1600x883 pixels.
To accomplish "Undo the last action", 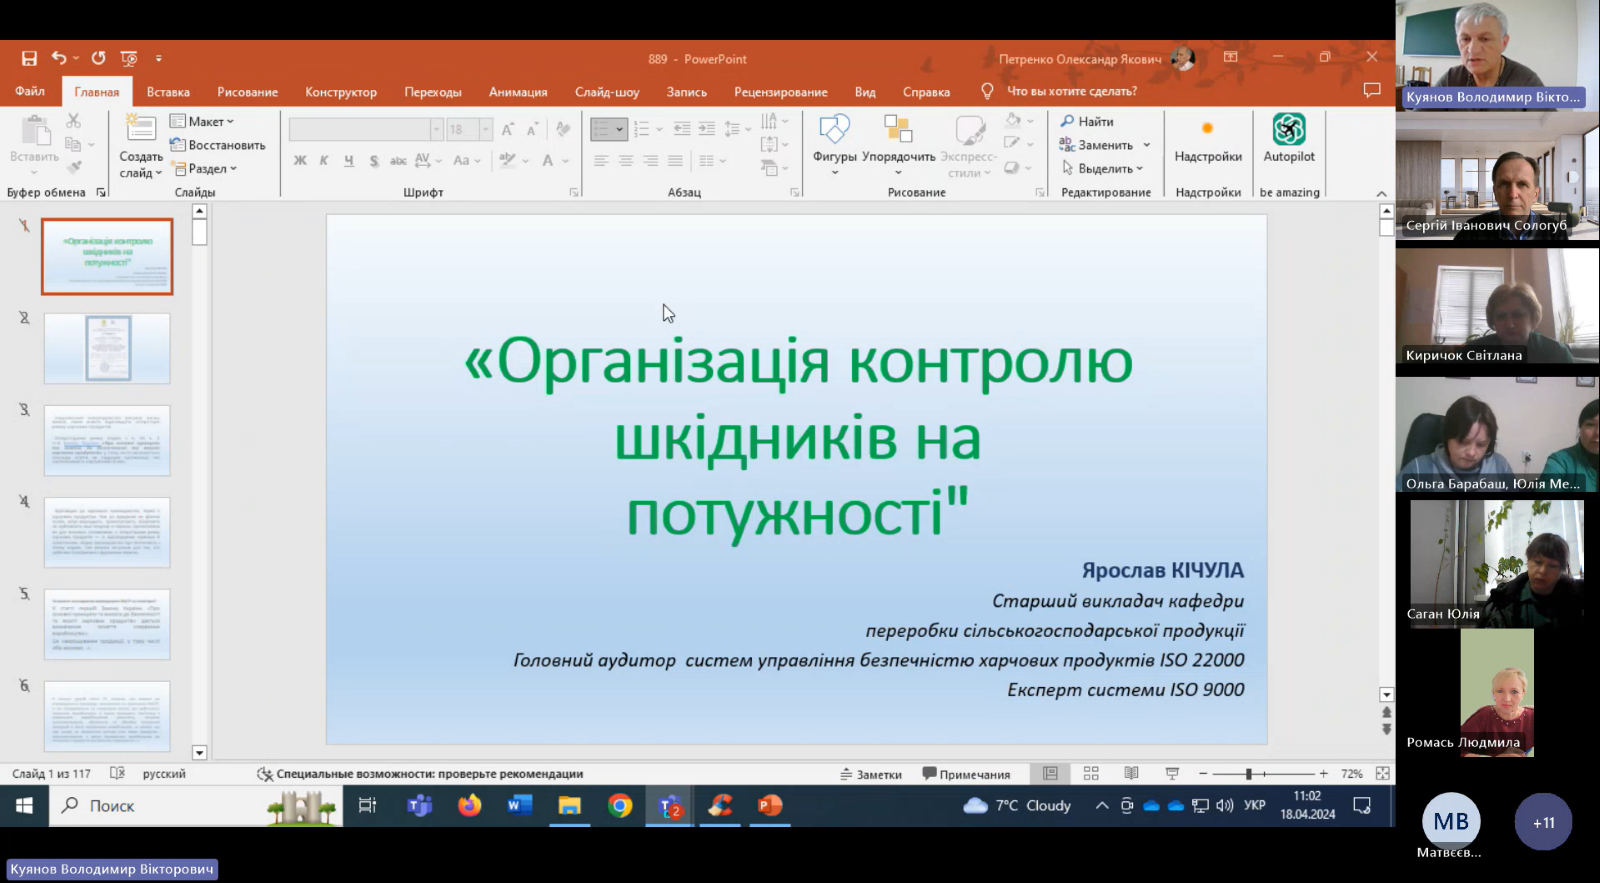I will pos(60,58).
